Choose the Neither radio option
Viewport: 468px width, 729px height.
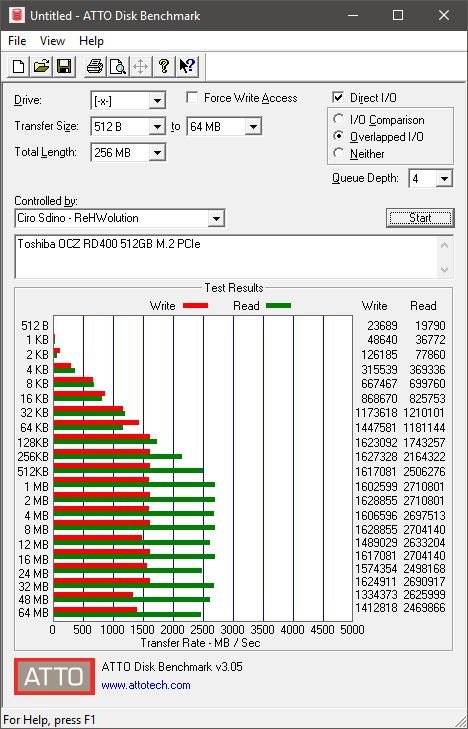pyautogui.click(x=338, y=153)
